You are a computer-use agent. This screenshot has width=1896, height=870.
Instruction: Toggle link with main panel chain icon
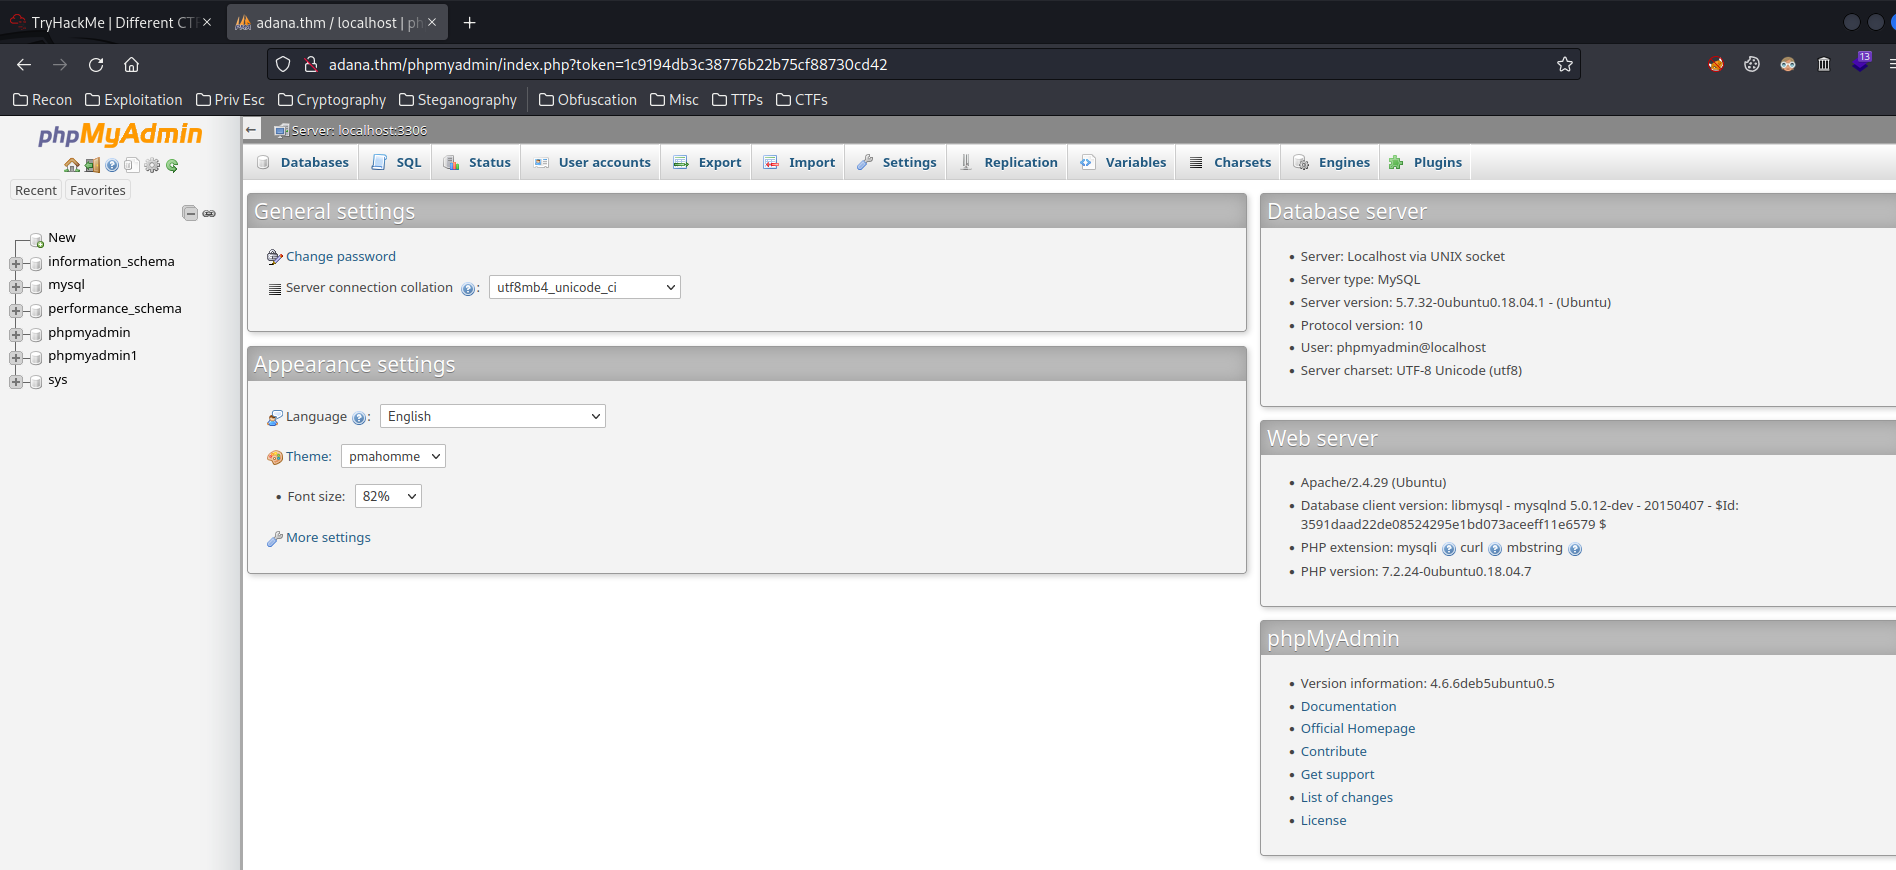coord(209,213)
